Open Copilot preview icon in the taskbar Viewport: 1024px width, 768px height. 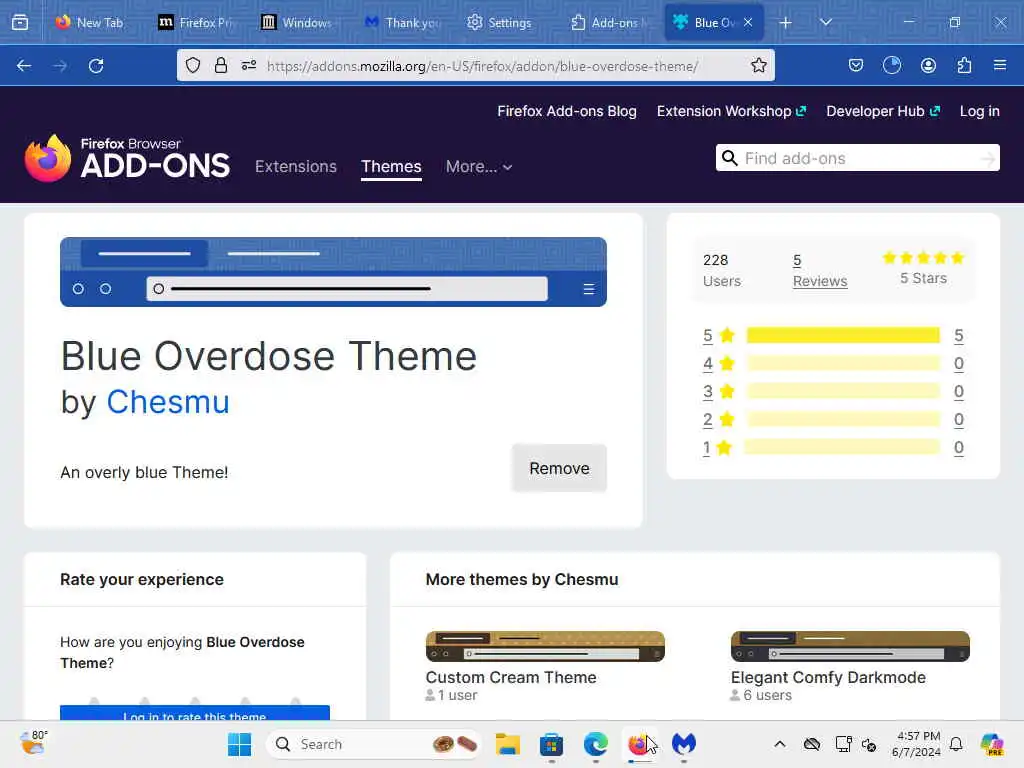pos(992,744)
